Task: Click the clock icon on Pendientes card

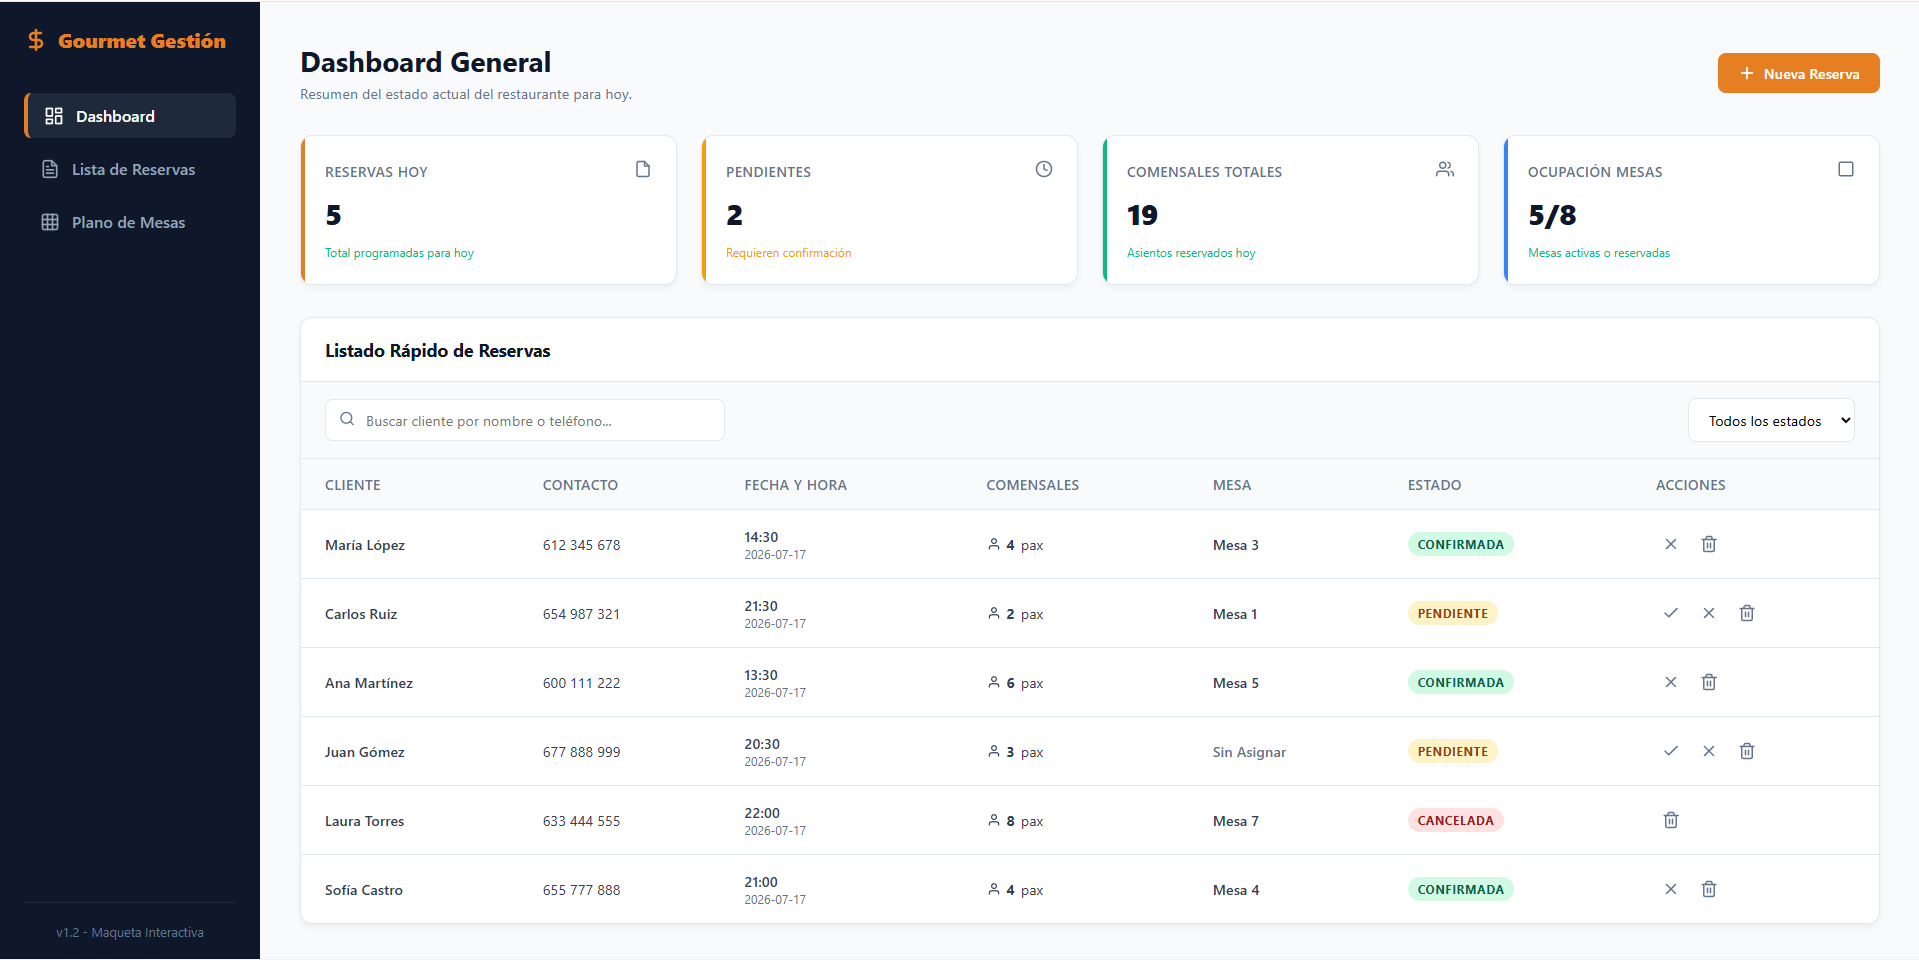Action: coord(1044,169)
